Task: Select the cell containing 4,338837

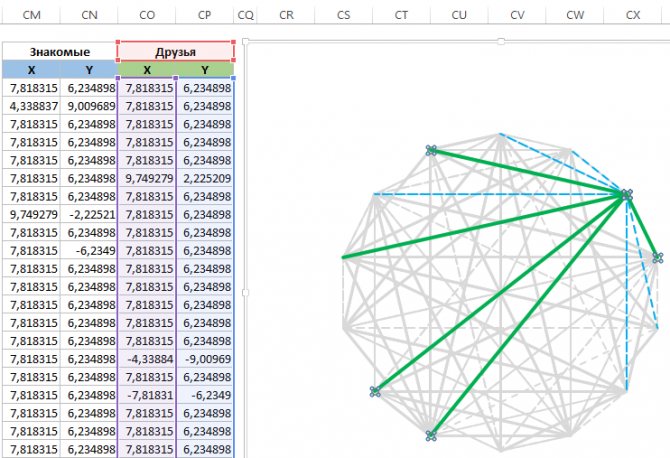Action: click(x=30, y=106)
